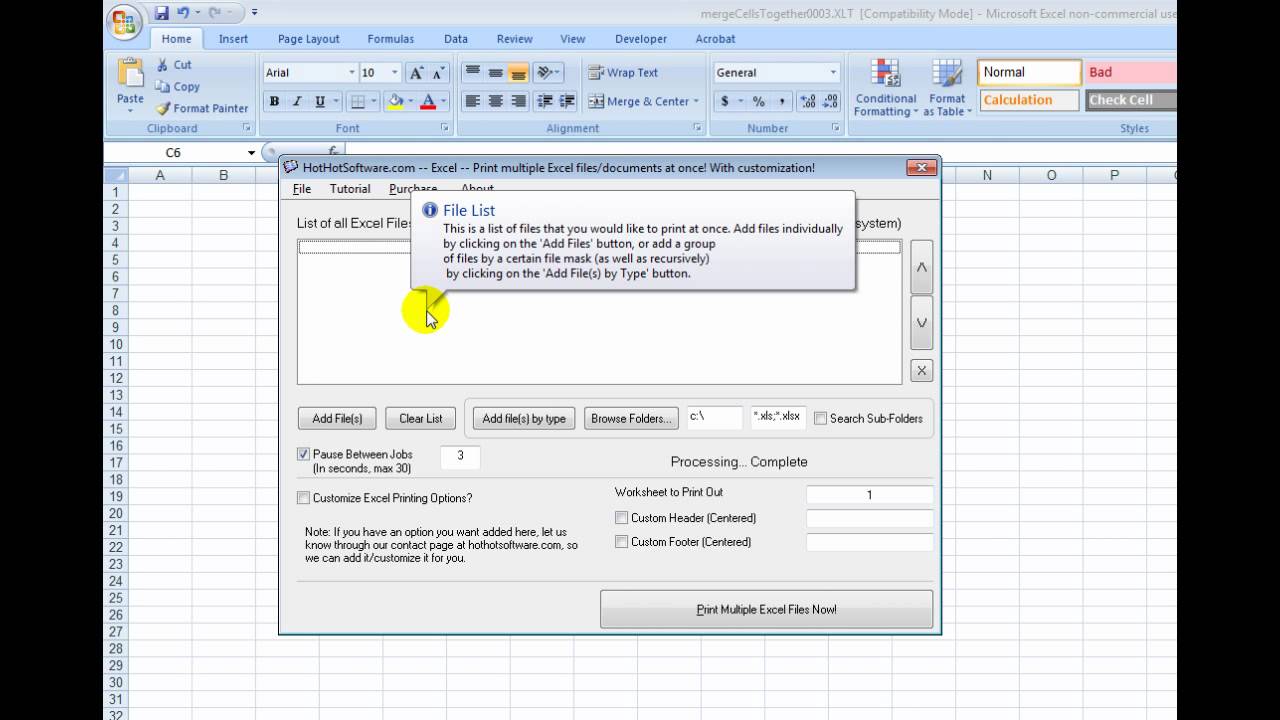The height and width of the screenshot is (720, 1280).
Task: Click the Add file(s) by type button
Action: pos(524,418)
